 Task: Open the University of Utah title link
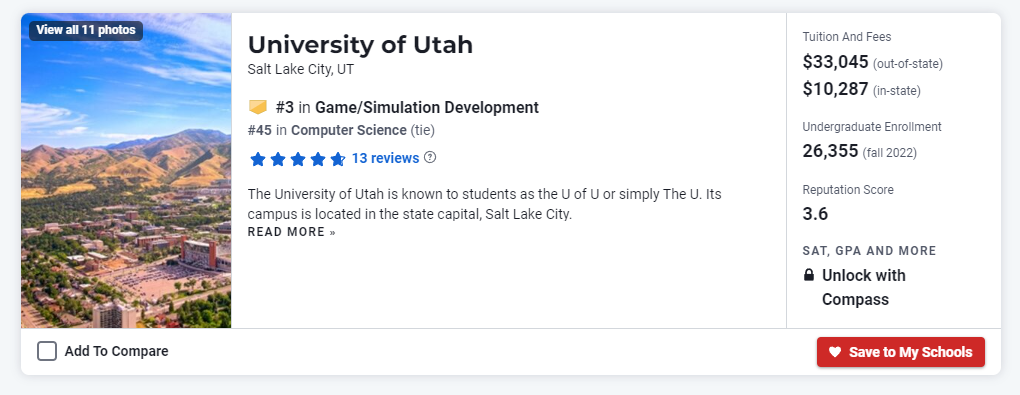tap(360, 45)
